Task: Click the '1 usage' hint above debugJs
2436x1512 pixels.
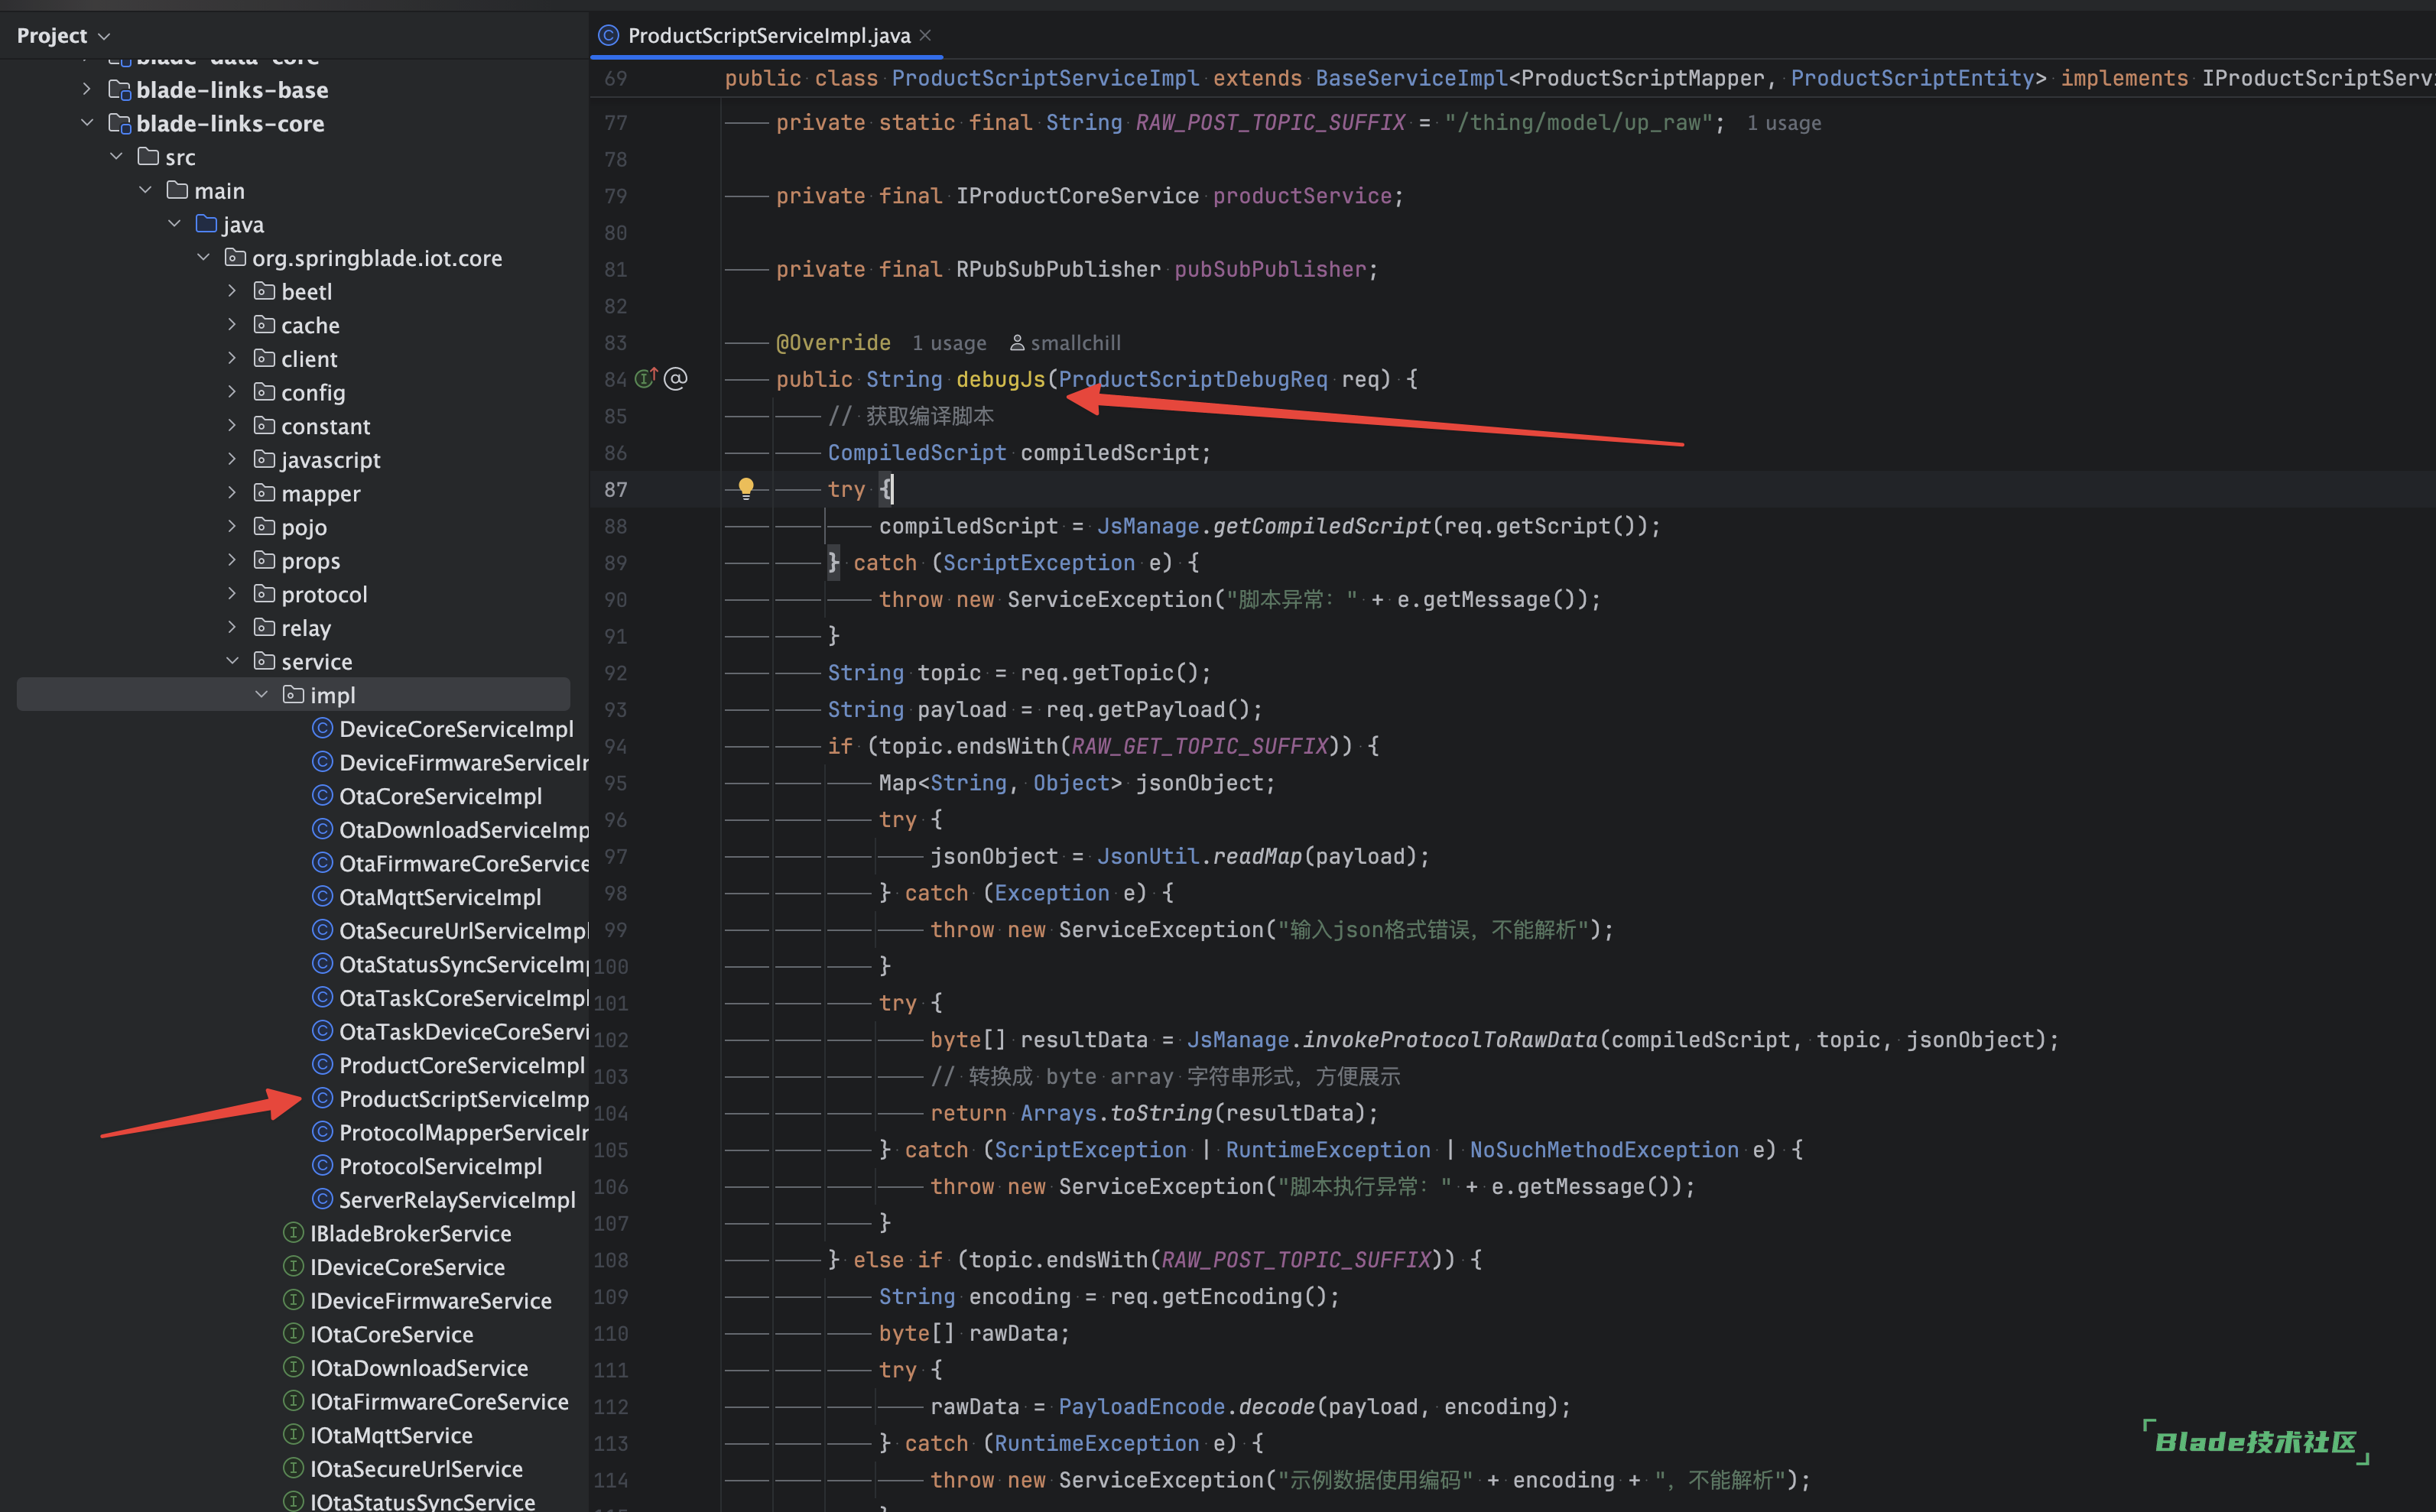Action: point(948,343)
